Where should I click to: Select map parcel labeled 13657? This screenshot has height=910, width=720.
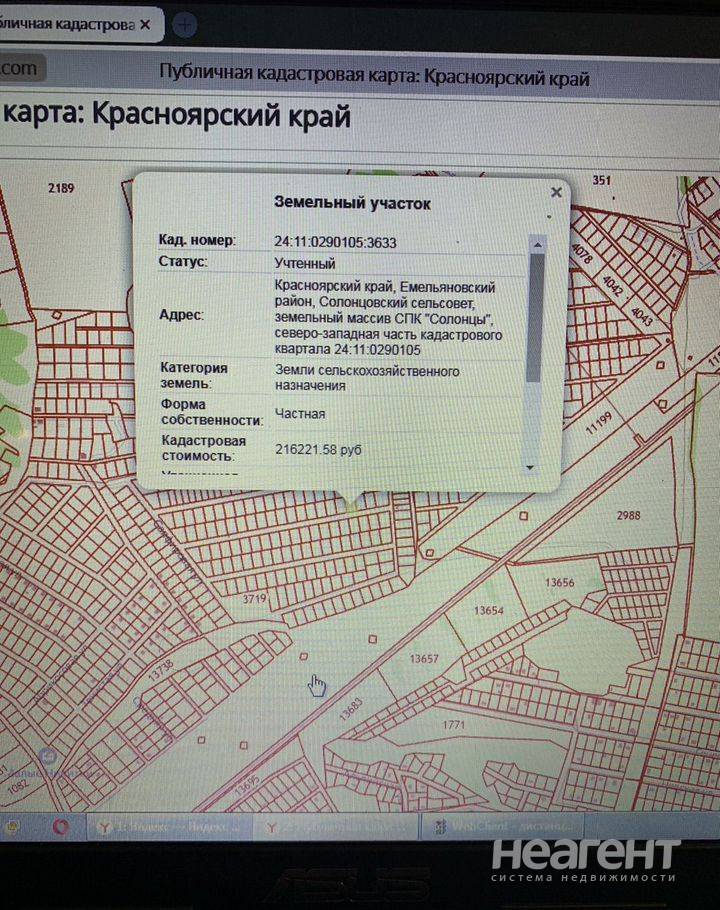(424, 658)
